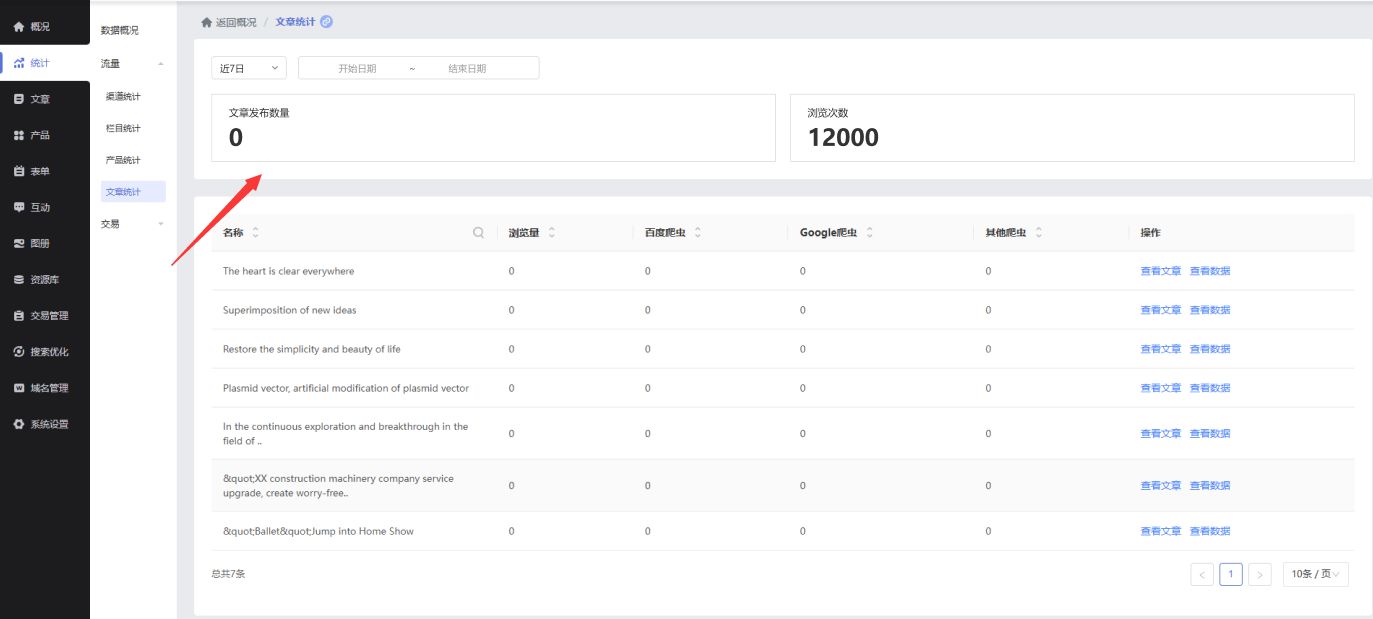This screenshot has height=619, width=1373.
Task: Open the 10条/页 page size dropdown
Action: (x=1316, y=574)
